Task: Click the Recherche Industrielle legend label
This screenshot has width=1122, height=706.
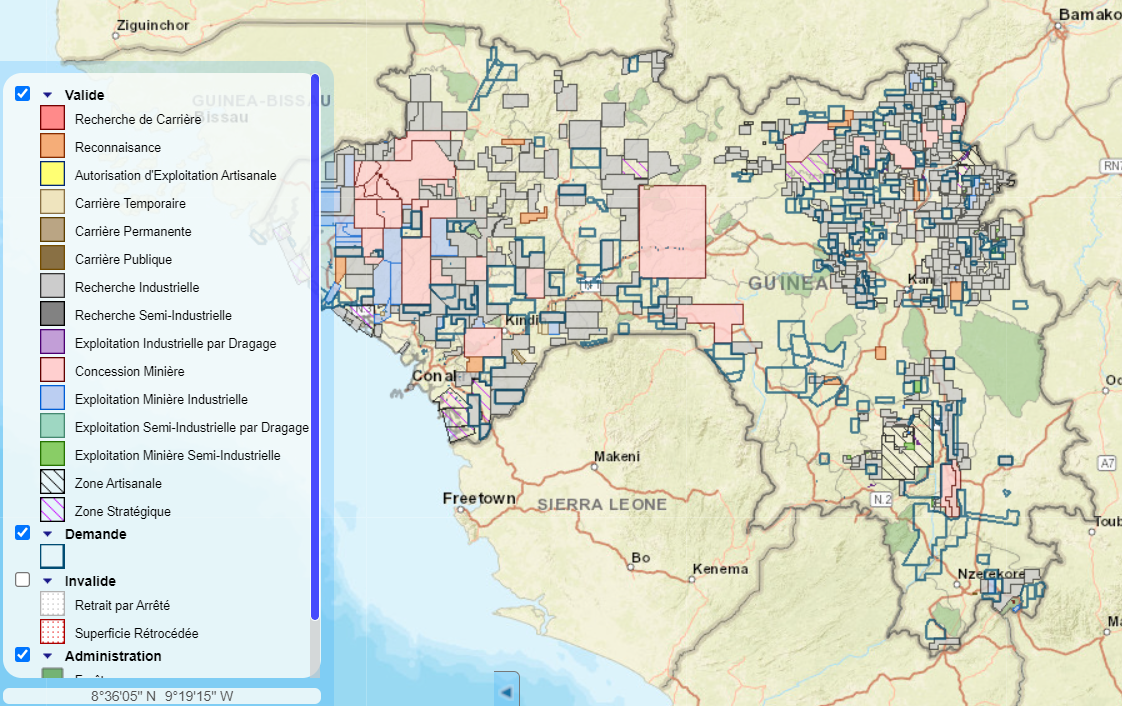Action: [x=137, y=288]
